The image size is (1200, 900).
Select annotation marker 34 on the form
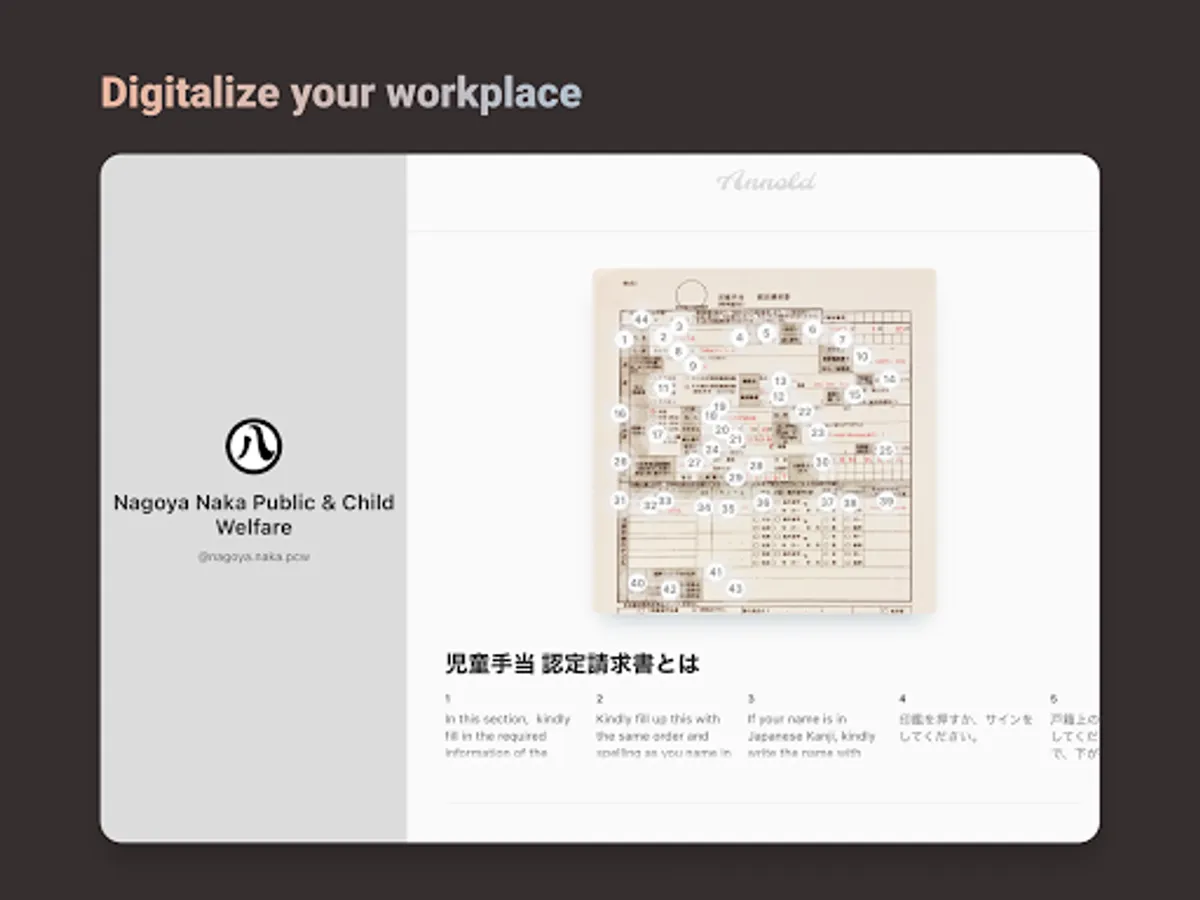point(704,508)
